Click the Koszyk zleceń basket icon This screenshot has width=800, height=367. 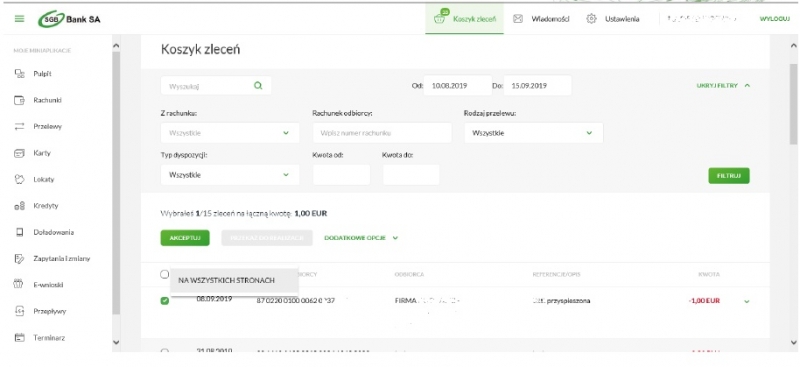click(439, 18)
